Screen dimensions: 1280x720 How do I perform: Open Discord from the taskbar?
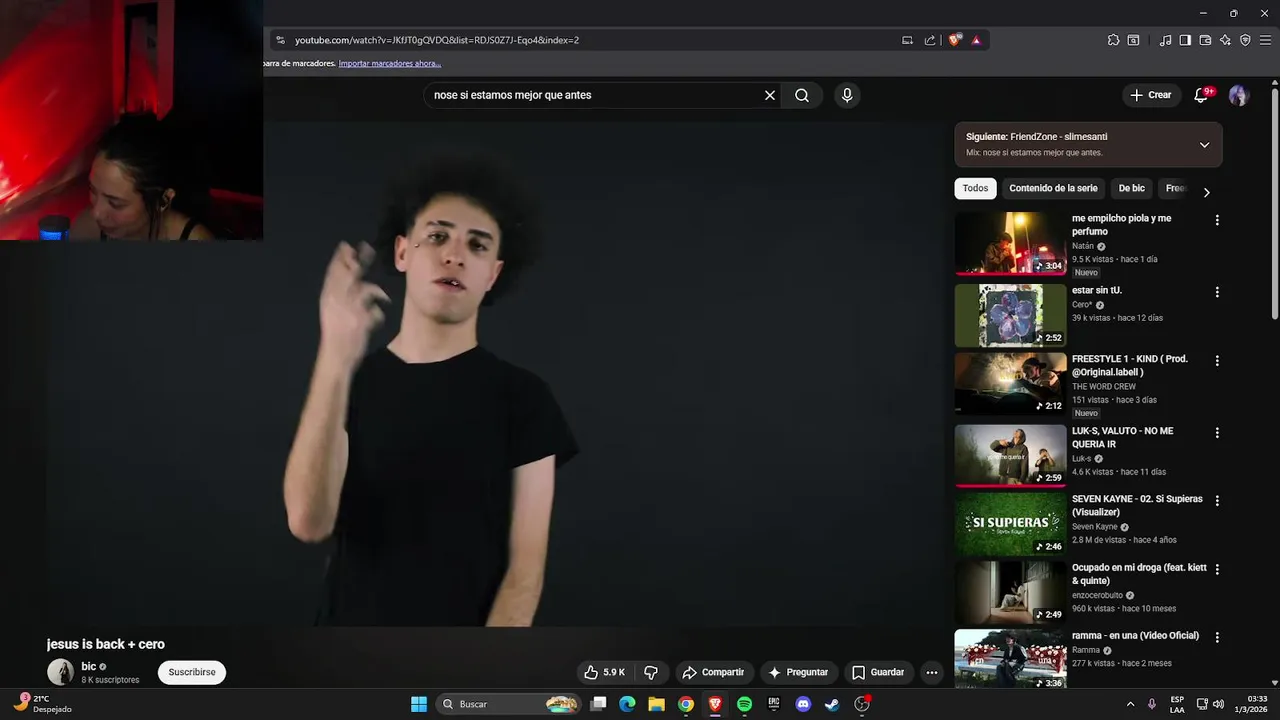click(803, 704)
